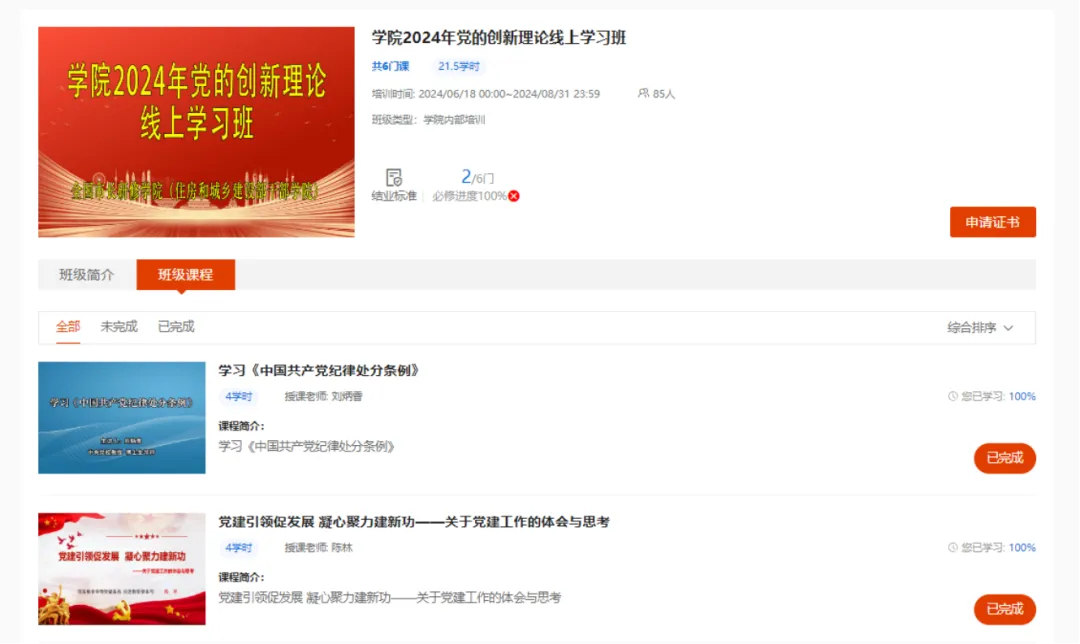Show only 已完成 courses filter

point(176,326)
